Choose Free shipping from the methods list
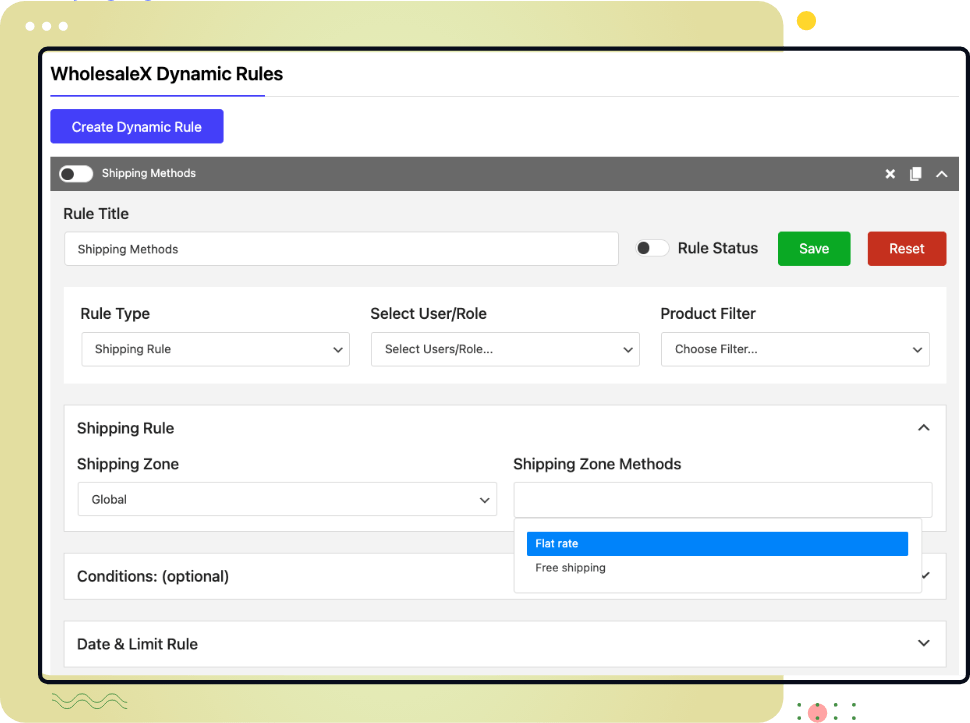 [717, 568]
